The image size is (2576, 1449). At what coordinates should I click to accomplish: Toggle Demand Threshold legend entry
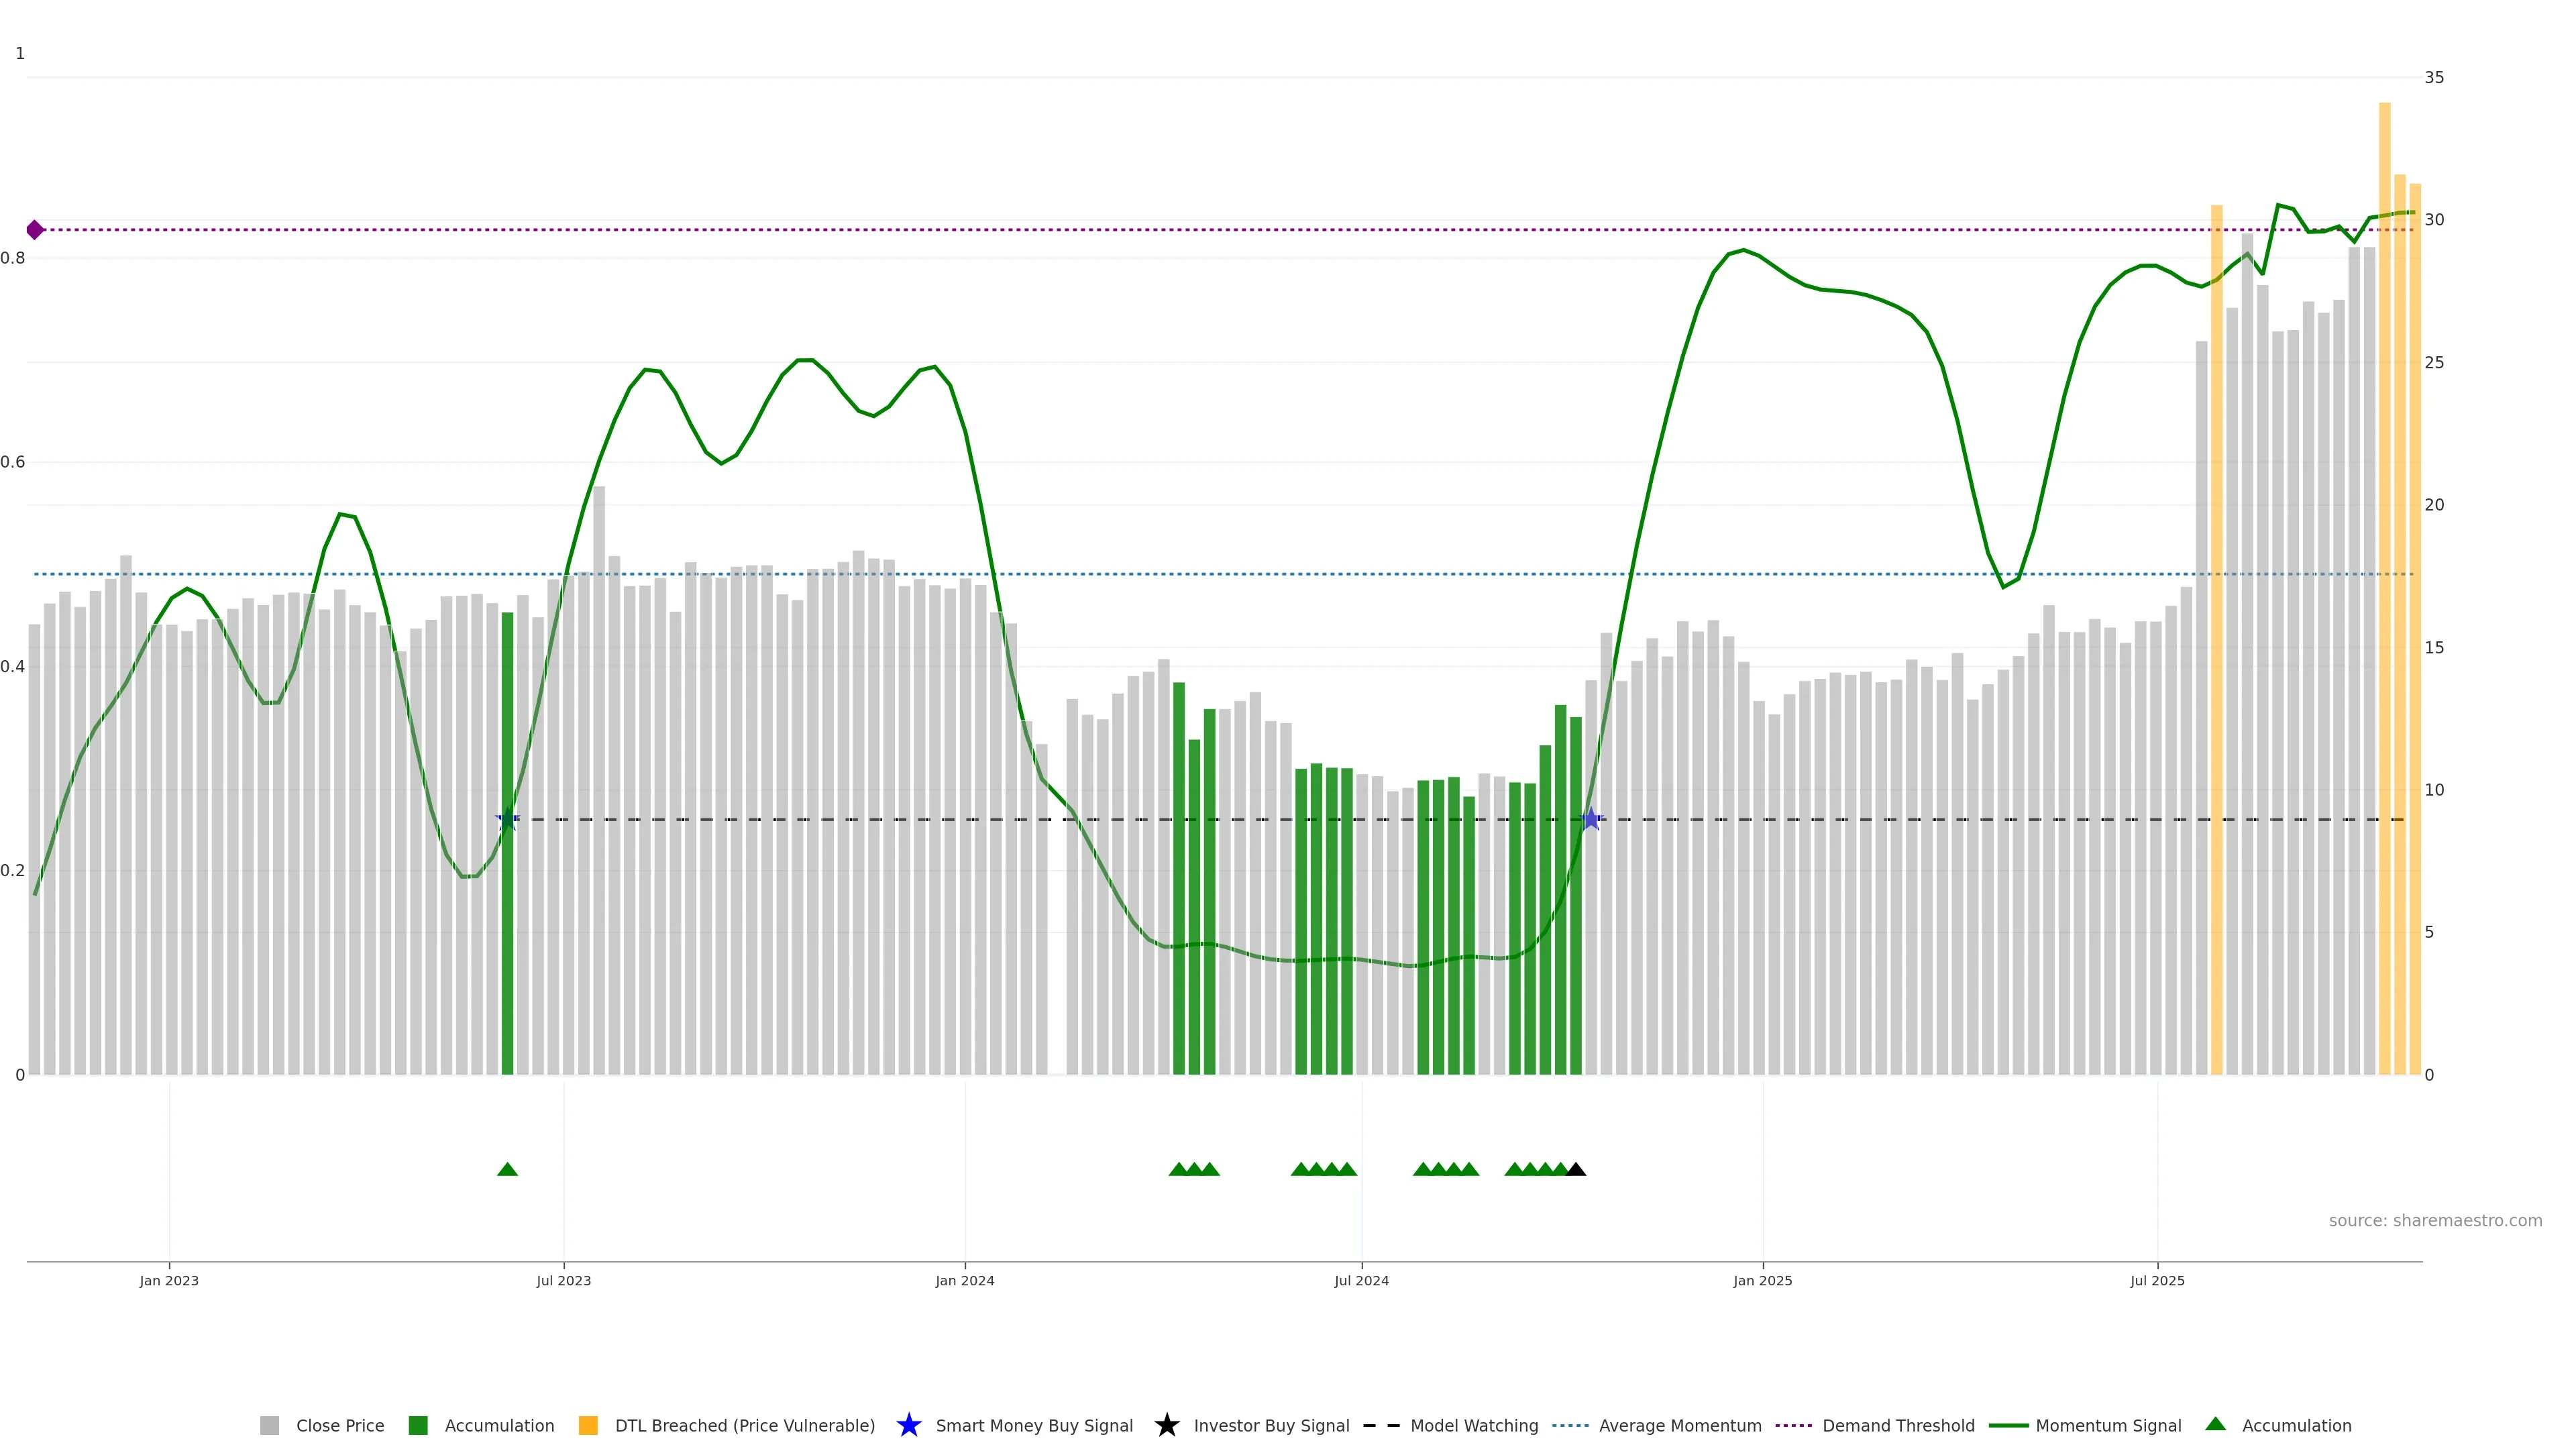[x=1897, y=1426]
